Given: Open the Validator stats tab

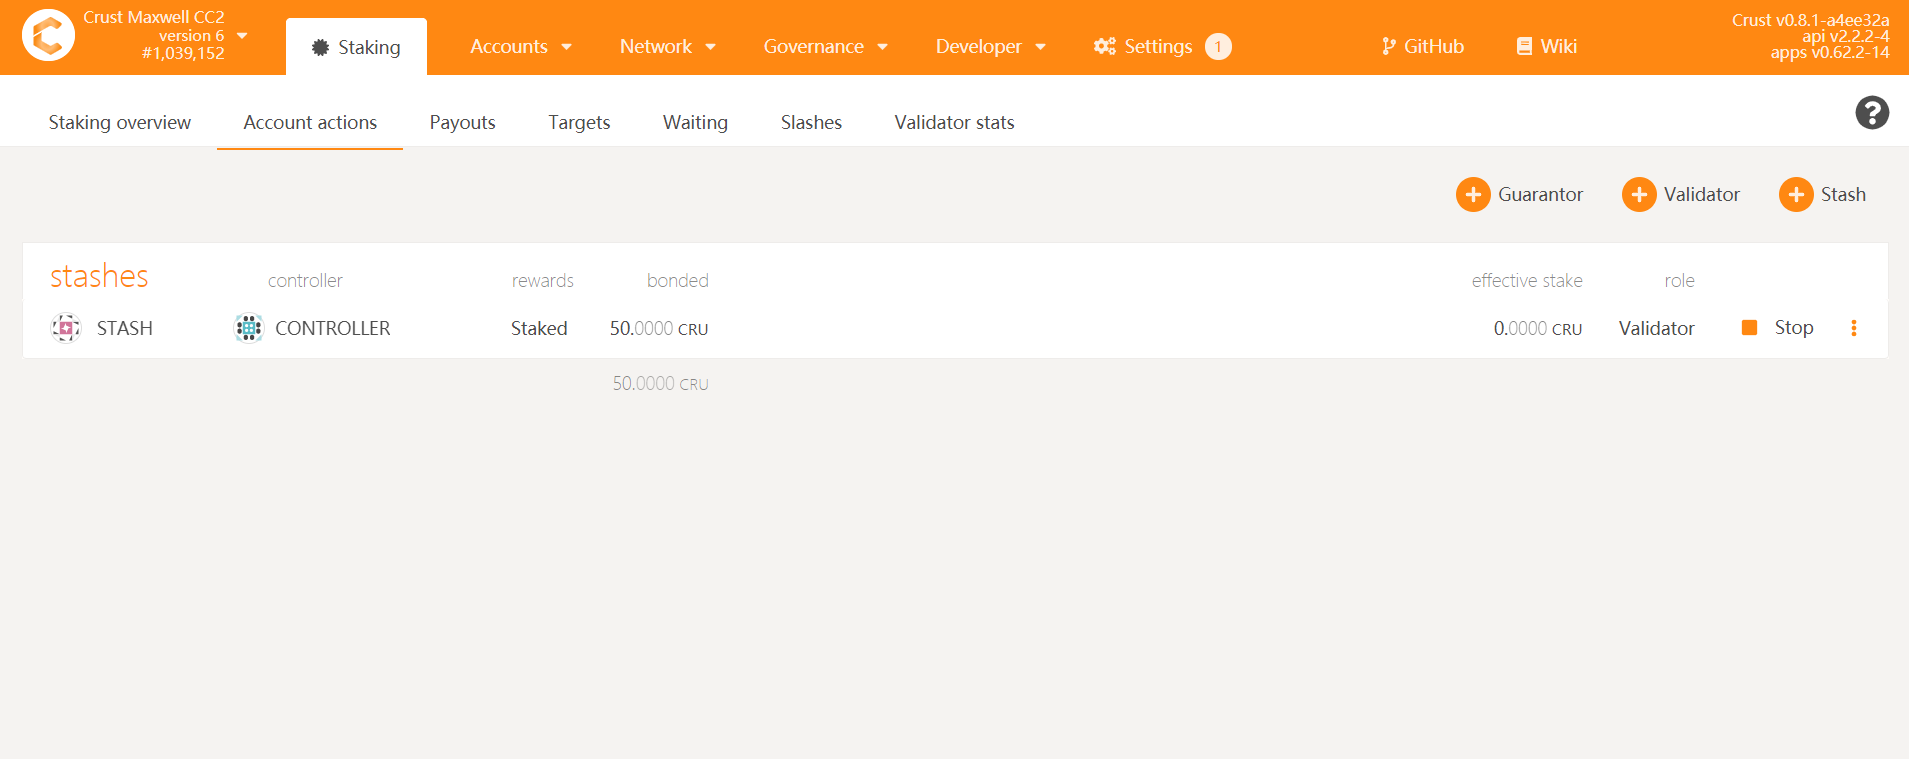Looking at the screenshot, I should pos(954,123).
